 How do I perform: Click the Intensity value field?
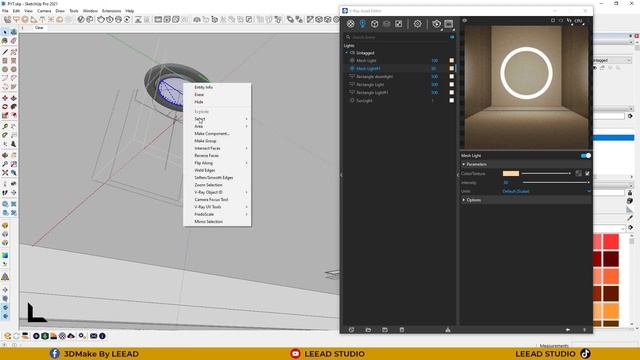pyautogui.click(x=511, y=182)
